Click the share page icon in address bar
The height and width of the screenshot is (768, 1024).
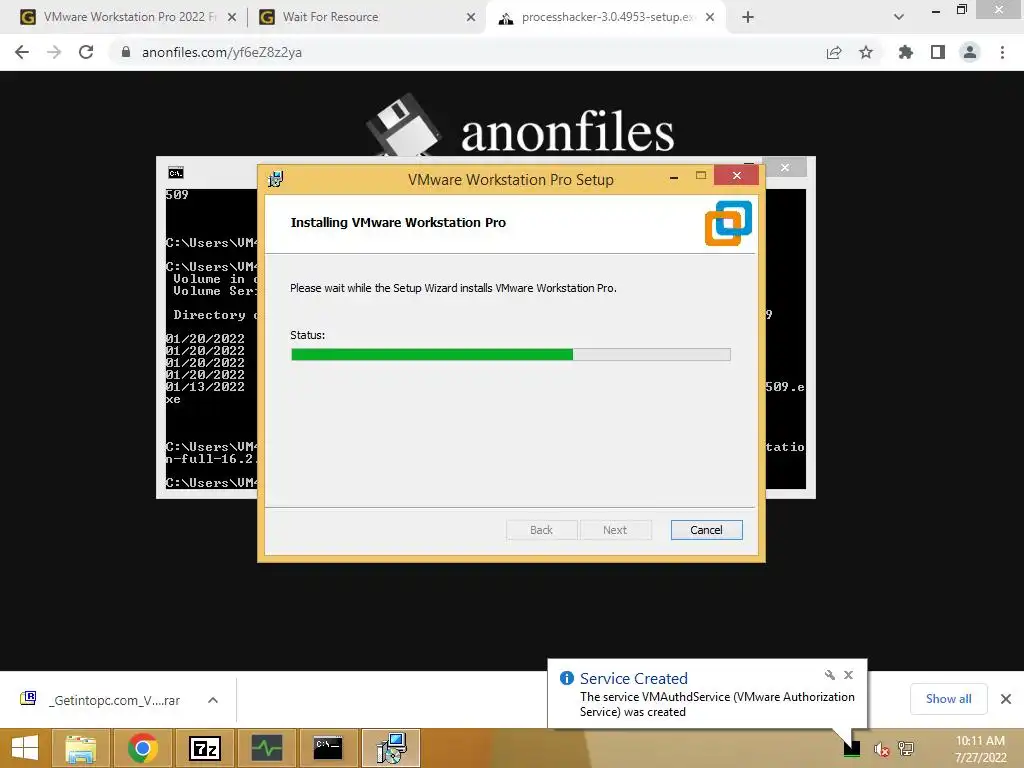(x=834, y=52)
